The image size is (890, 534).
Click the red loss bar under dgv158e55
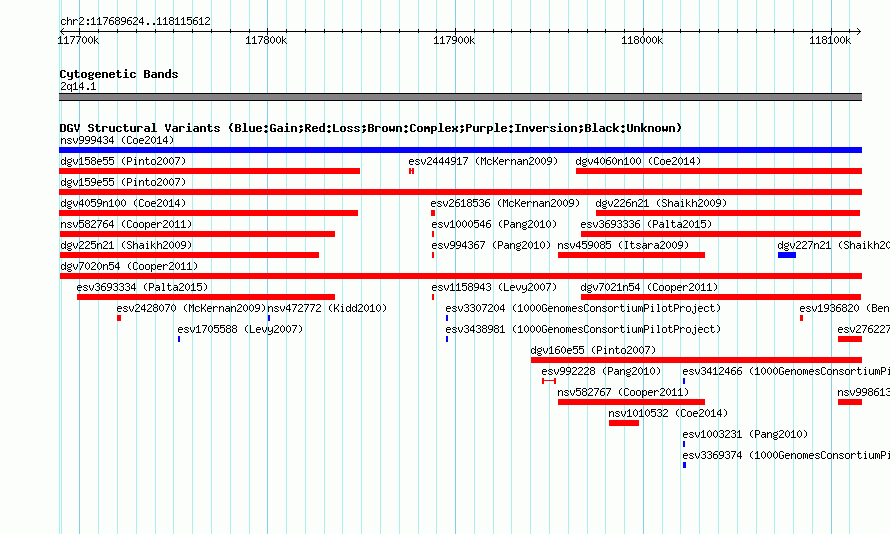point(209,171)
